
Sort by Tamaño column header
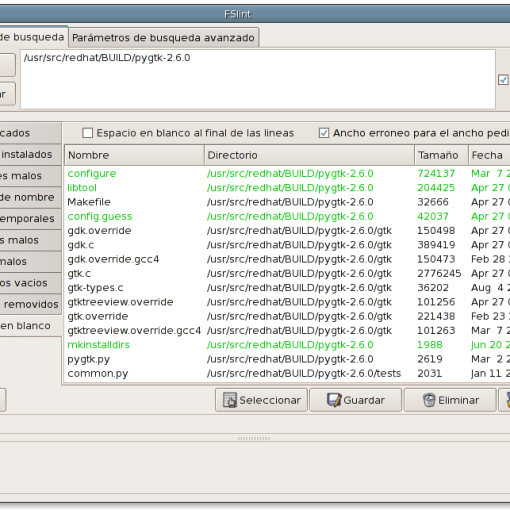coord(441,155)
